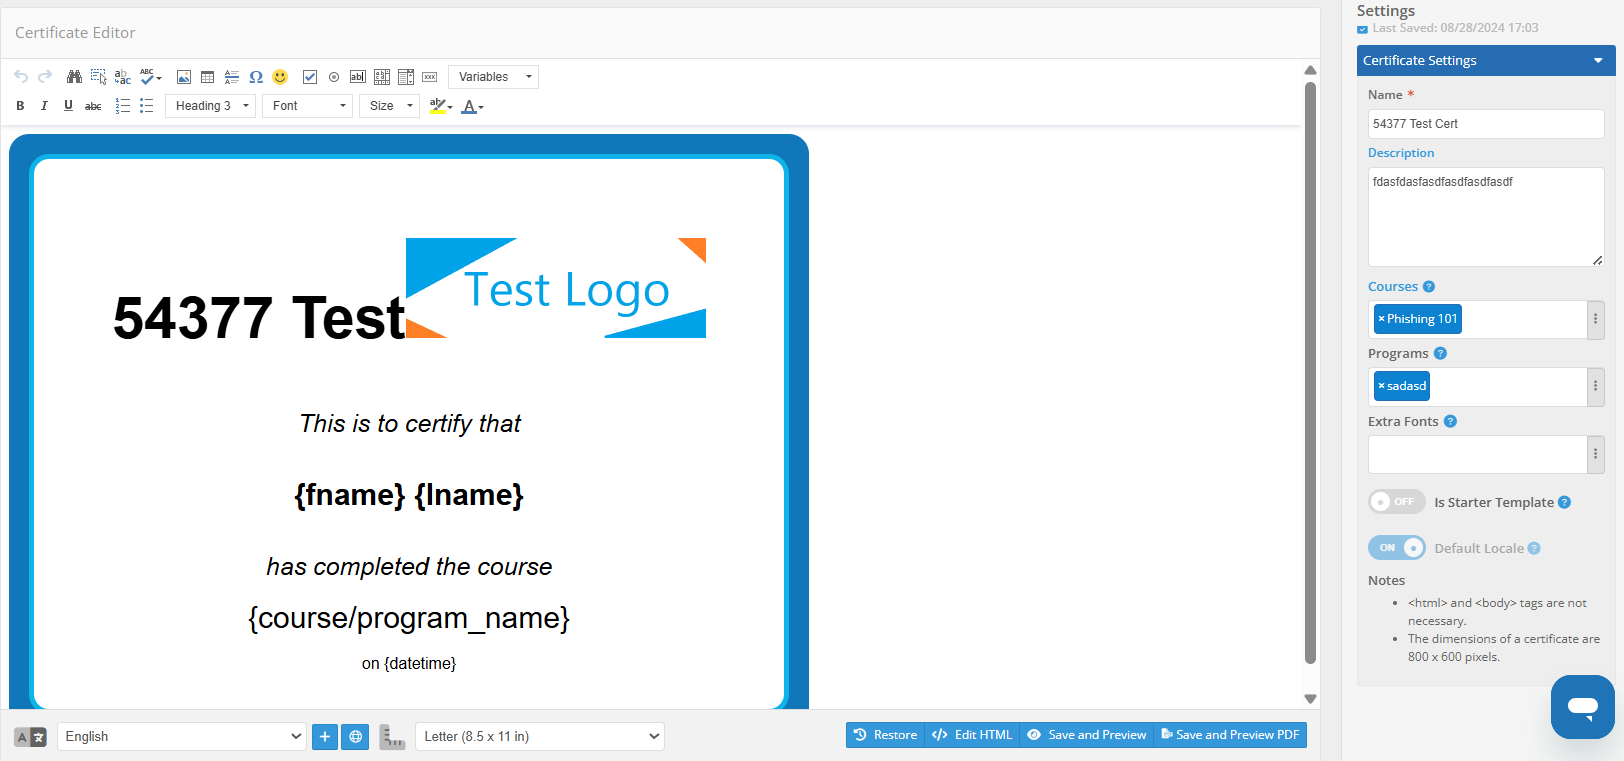Image resolution: width=1624 pixels, height=761 pixels.
Task: Open the Letter (8.5 x 11 in) page size dropdown
Action: tap(540, 737)
